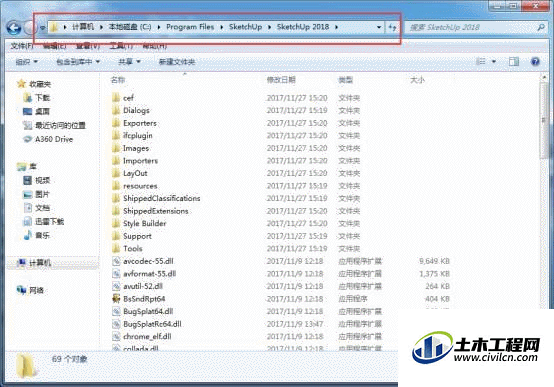Select the ifcplugin folder icon
Screen dimensions: 554x387
point(116,135)
